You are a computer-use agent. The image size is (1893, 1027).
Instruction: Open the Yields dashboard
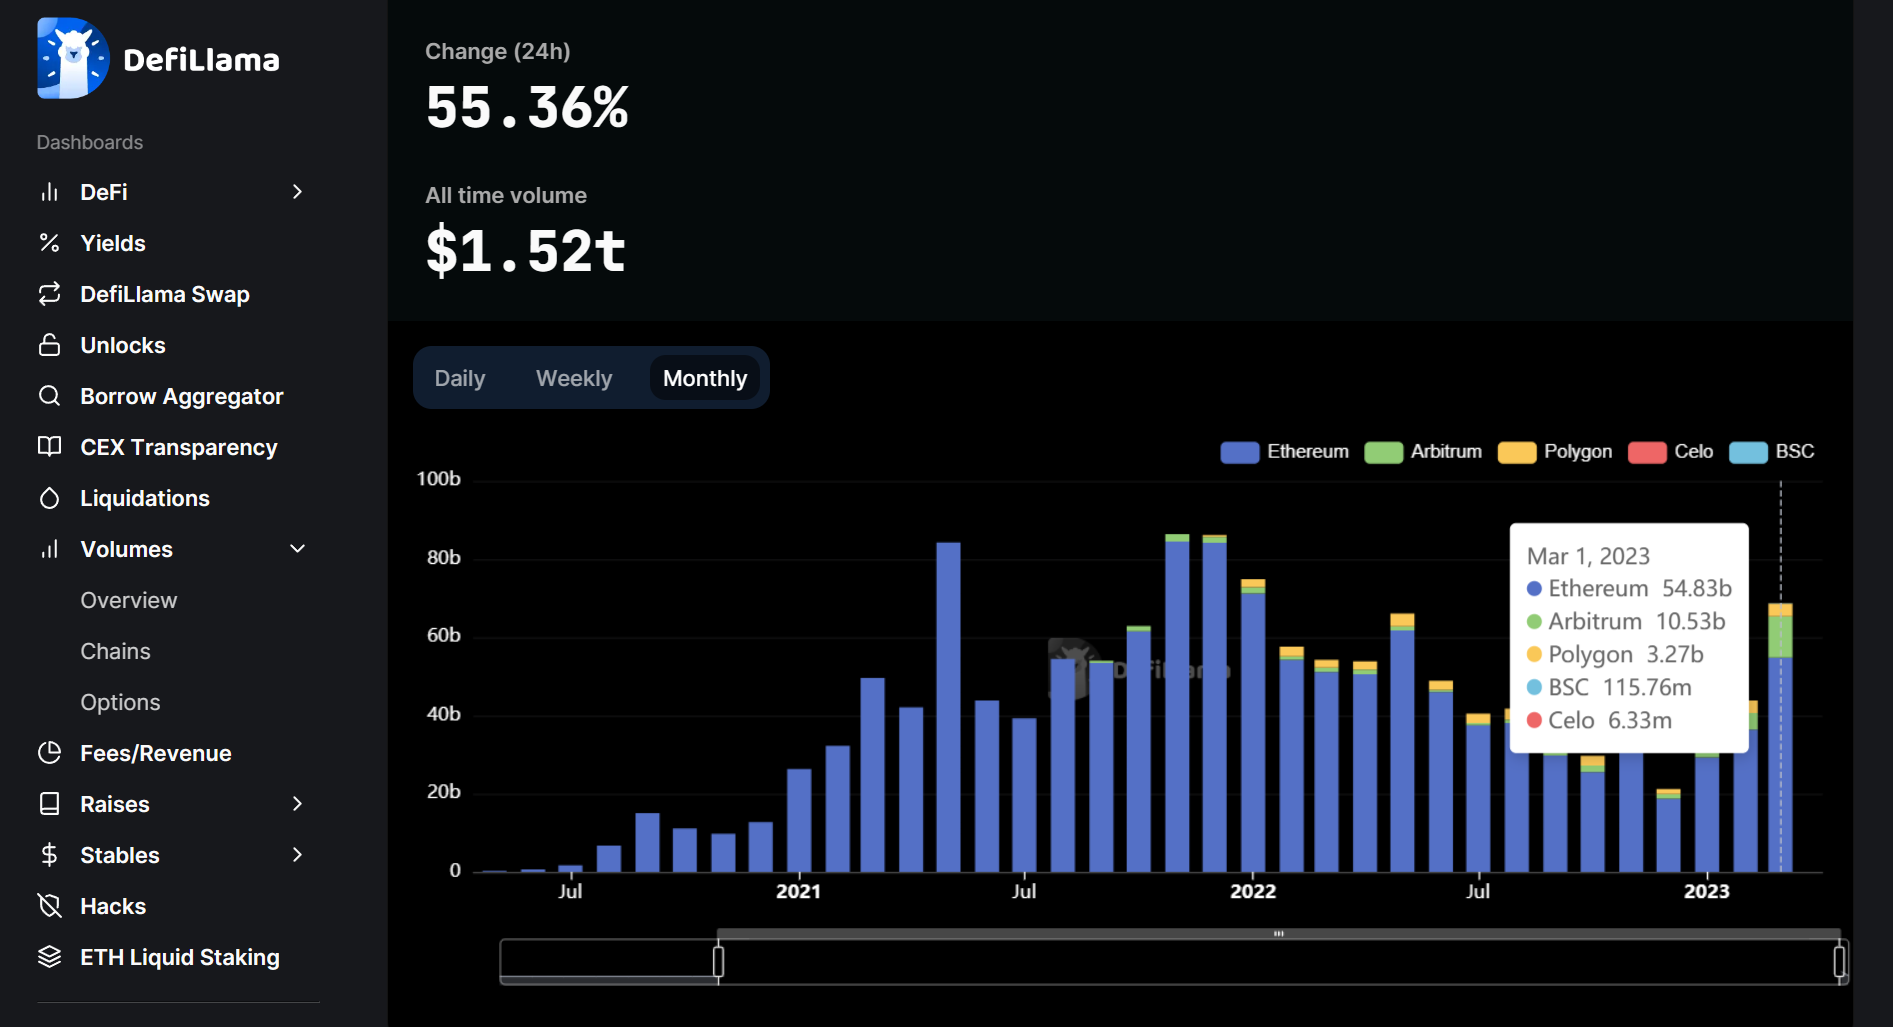click(x=113, y=243)
